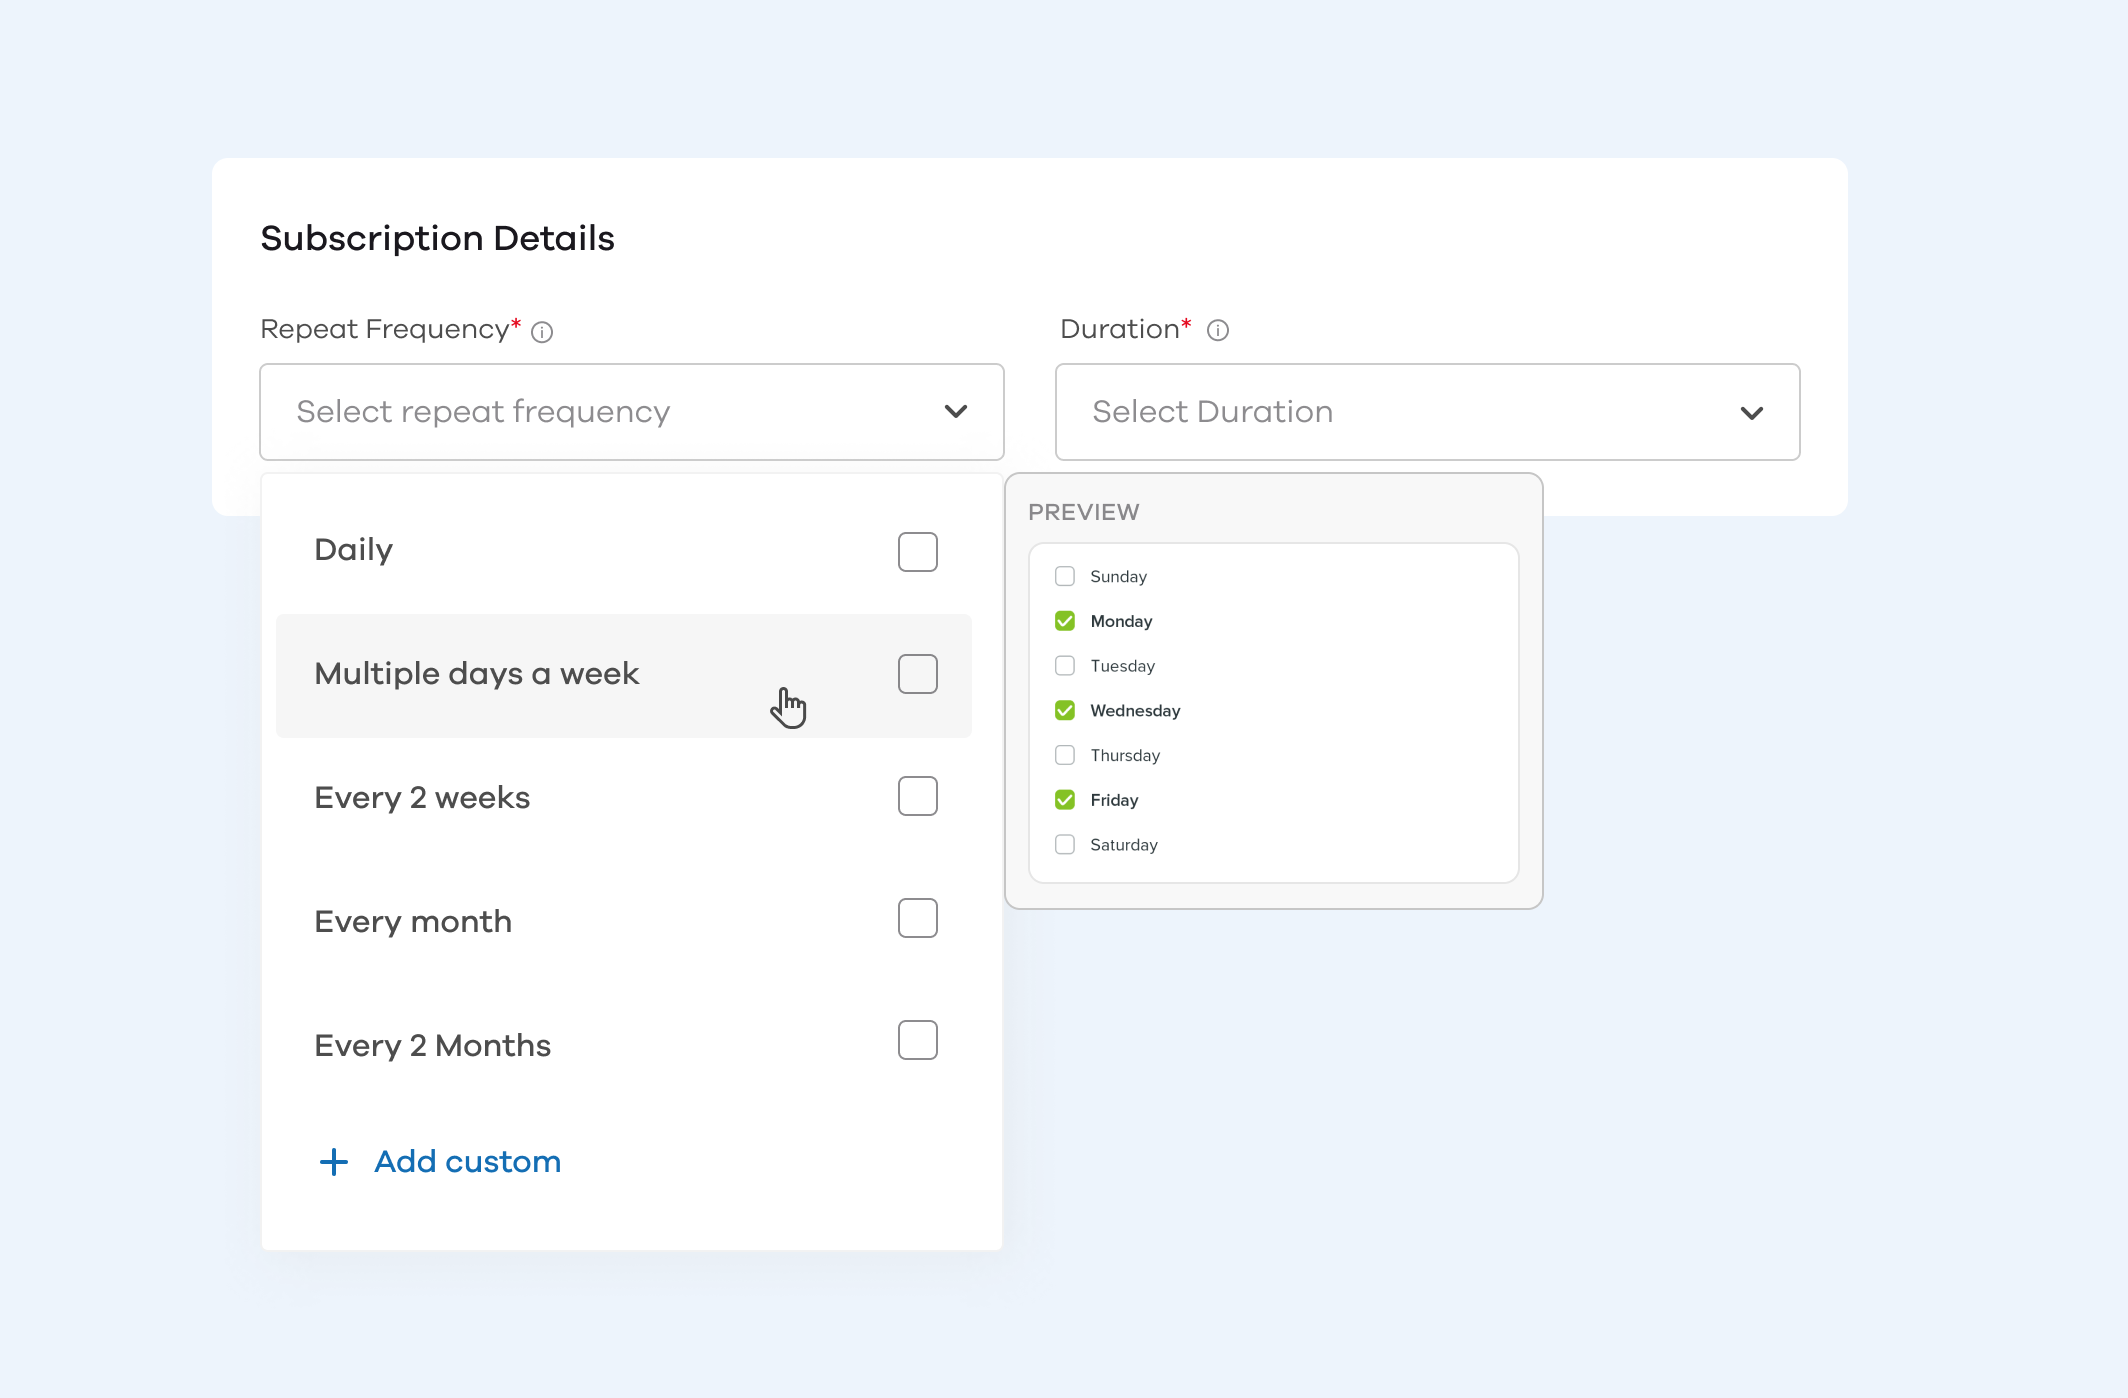Click the plus icon beside Add custom

coord(334,1162)
